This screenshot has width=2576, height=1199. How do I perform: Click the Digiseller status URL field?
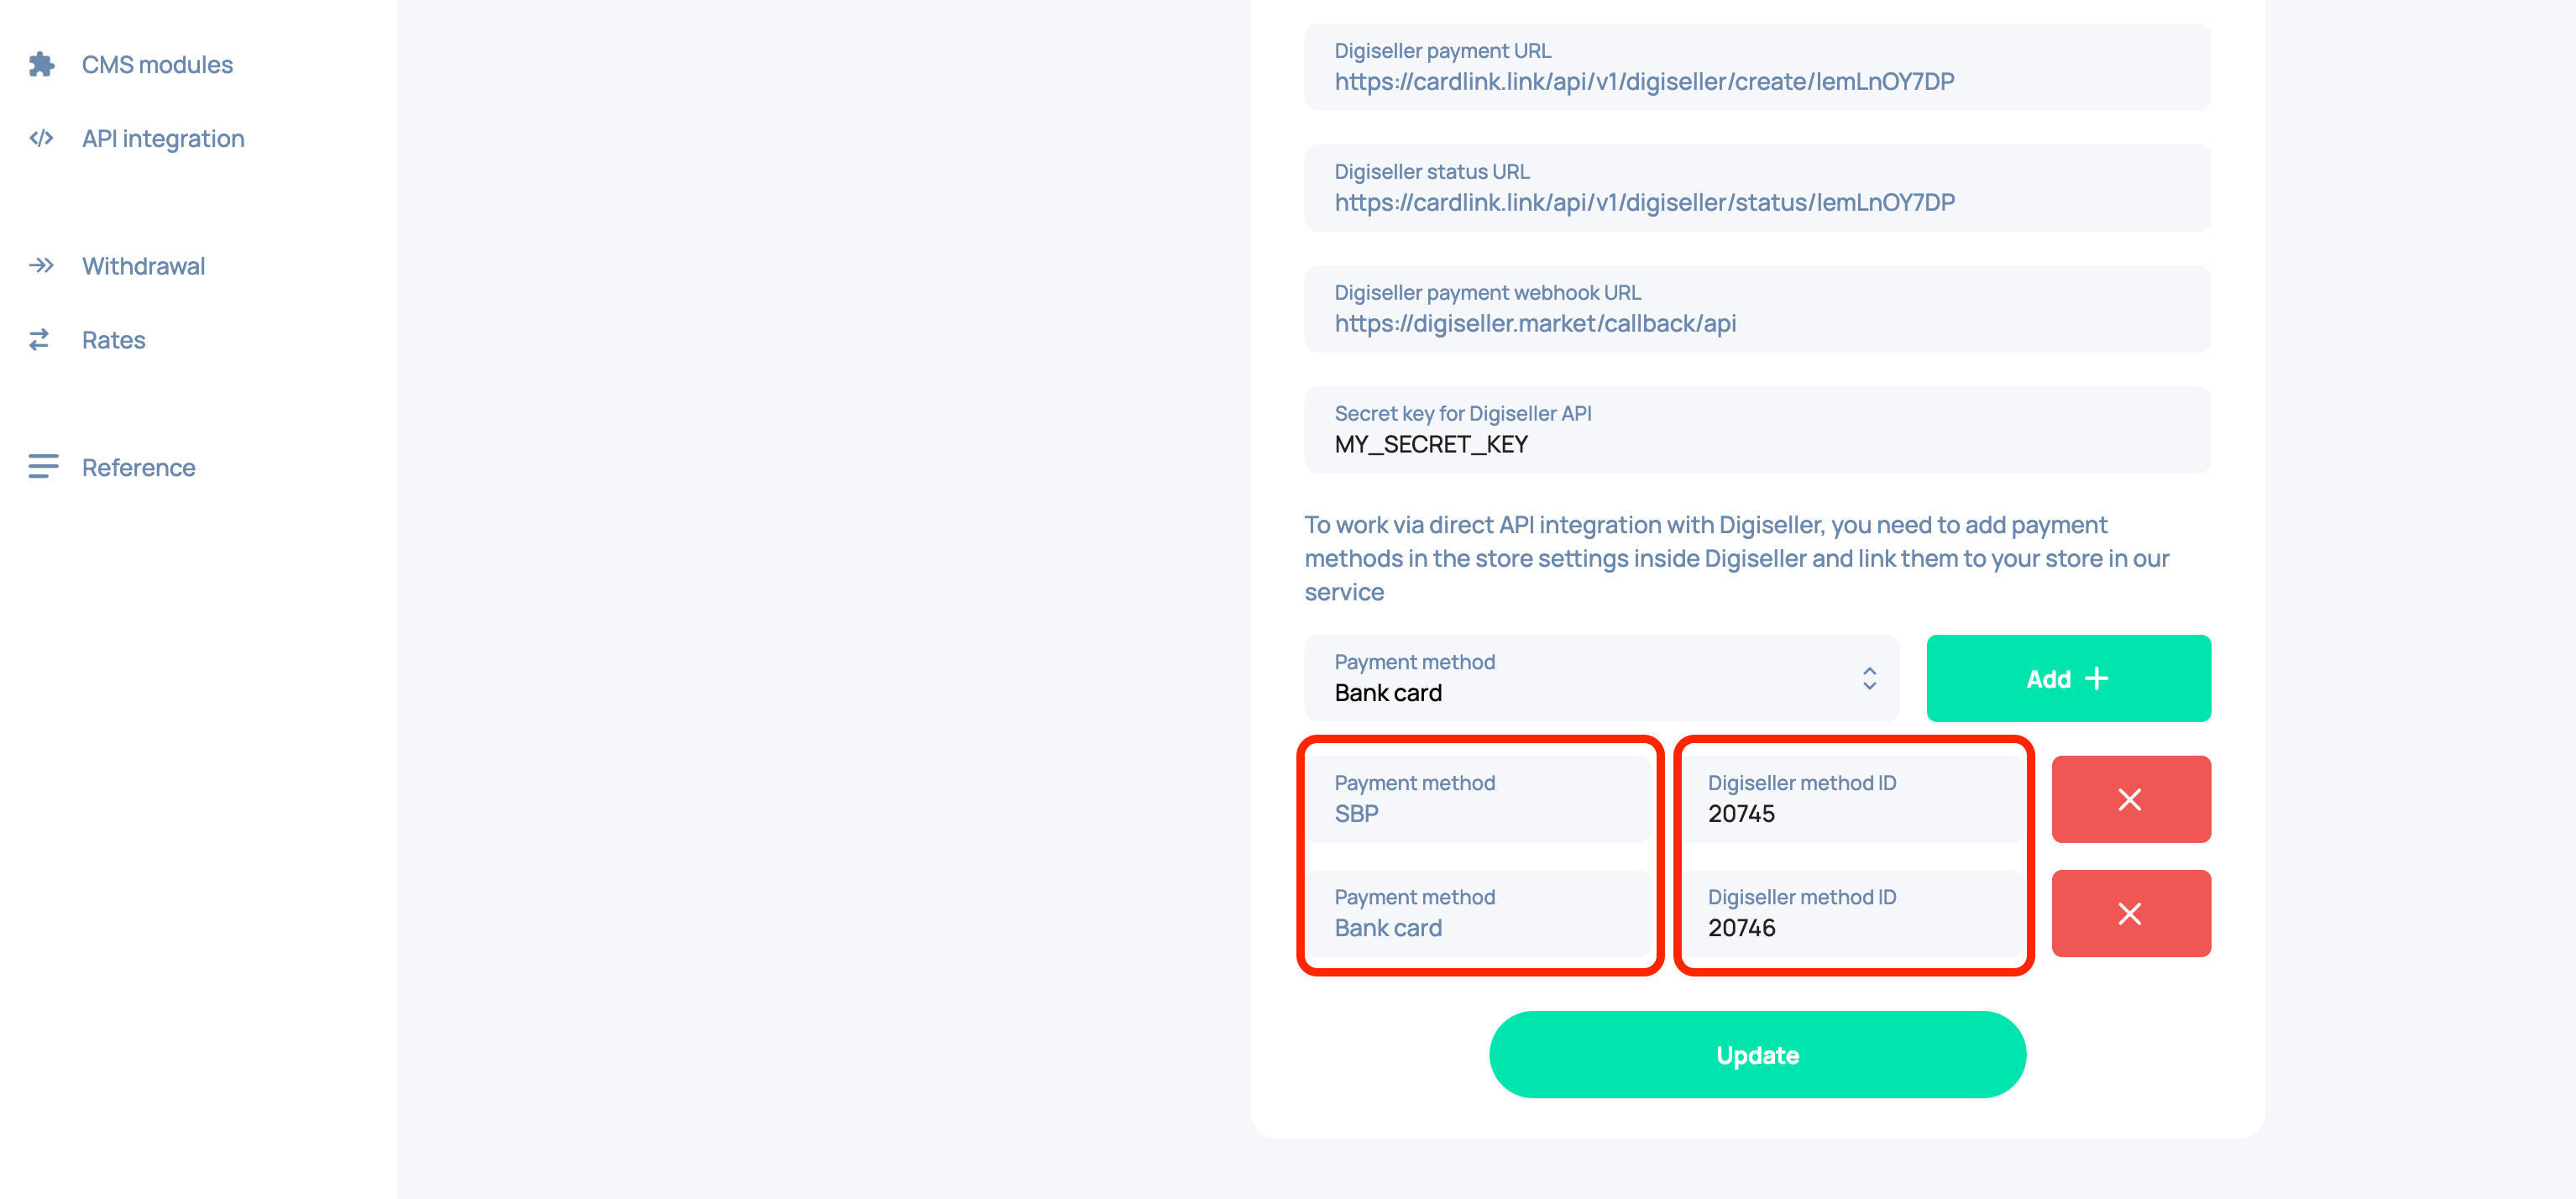[x=1756, y=188]
